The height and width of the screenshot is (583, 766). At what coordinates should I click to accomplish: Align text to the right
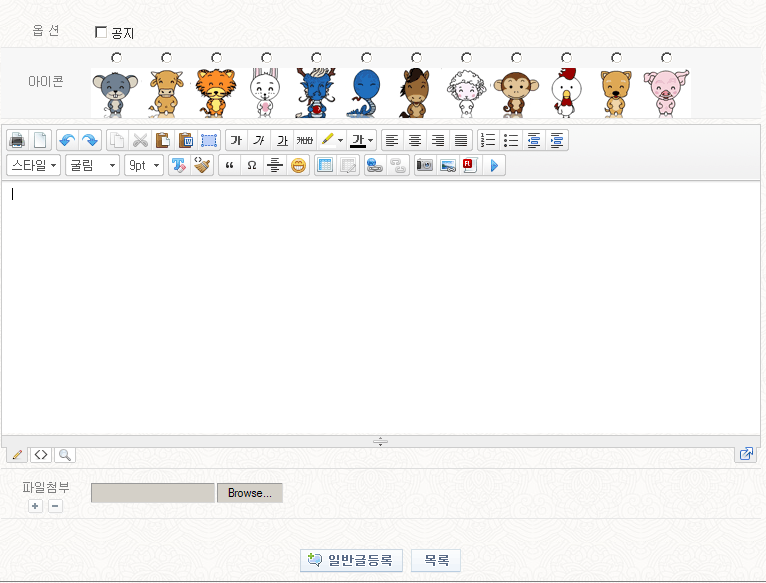[x=438, y=141]
